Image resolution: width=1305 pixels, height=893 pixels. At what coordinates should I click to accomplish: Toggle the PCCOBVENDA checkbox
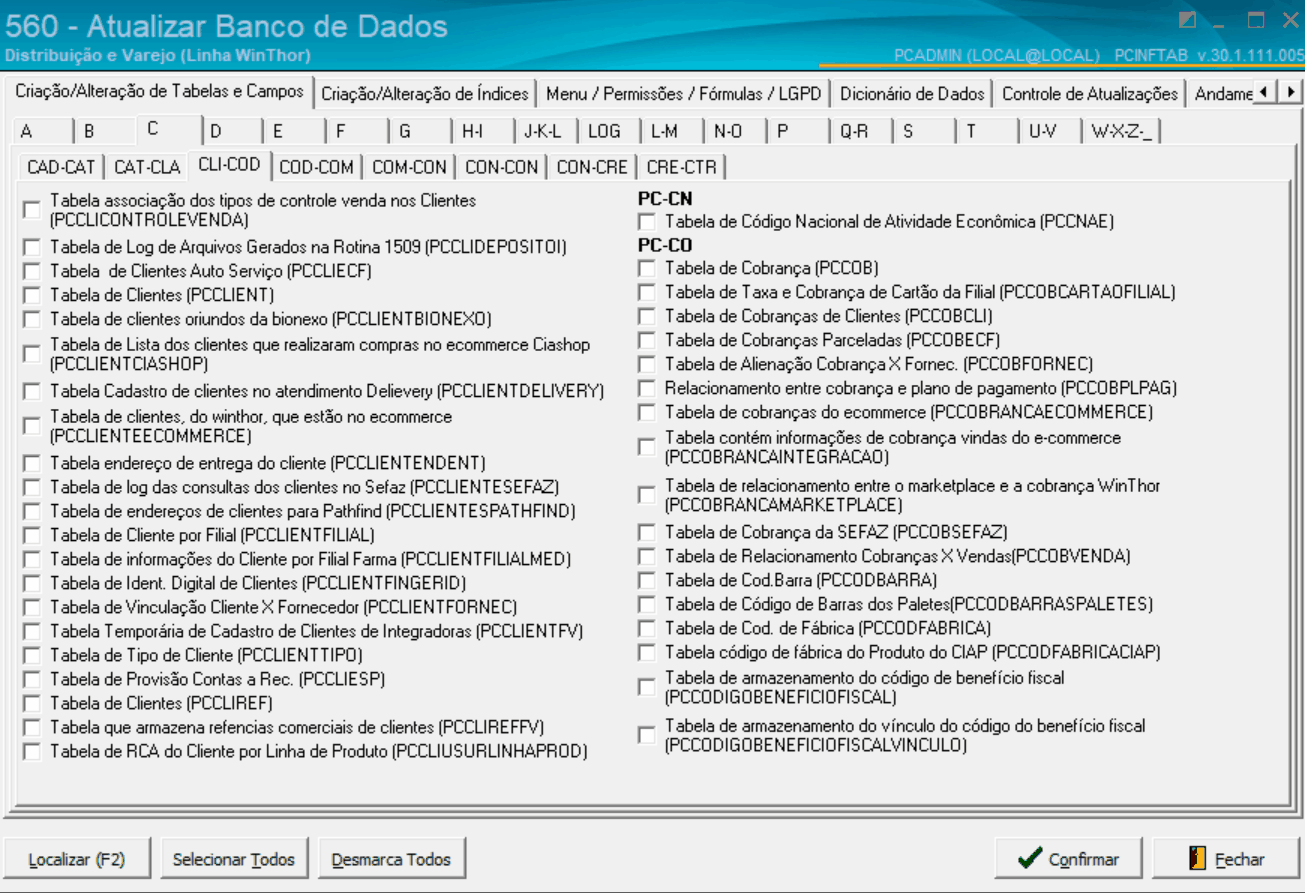pyautogui.click(x=647, y=556)
